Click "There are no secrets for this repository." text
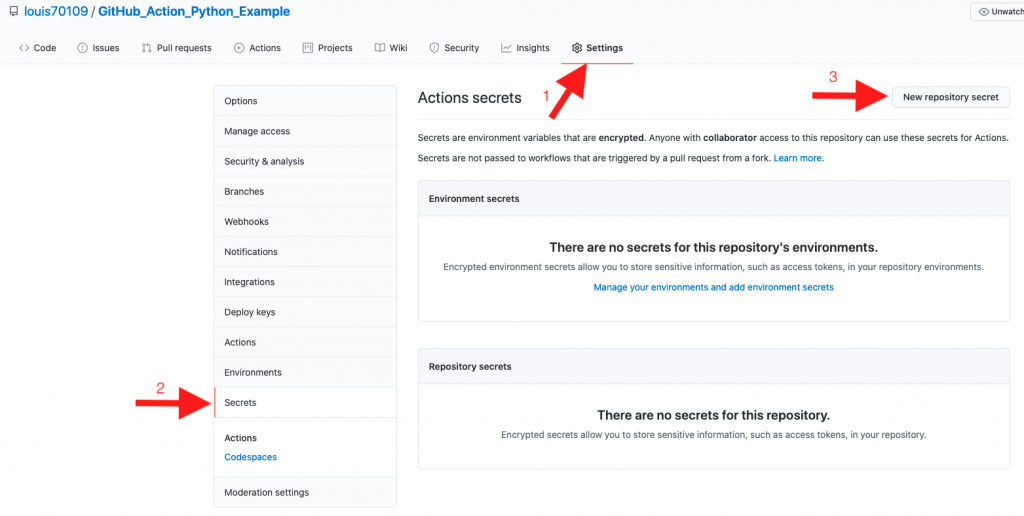1024x516 pixels. point(713,415)
